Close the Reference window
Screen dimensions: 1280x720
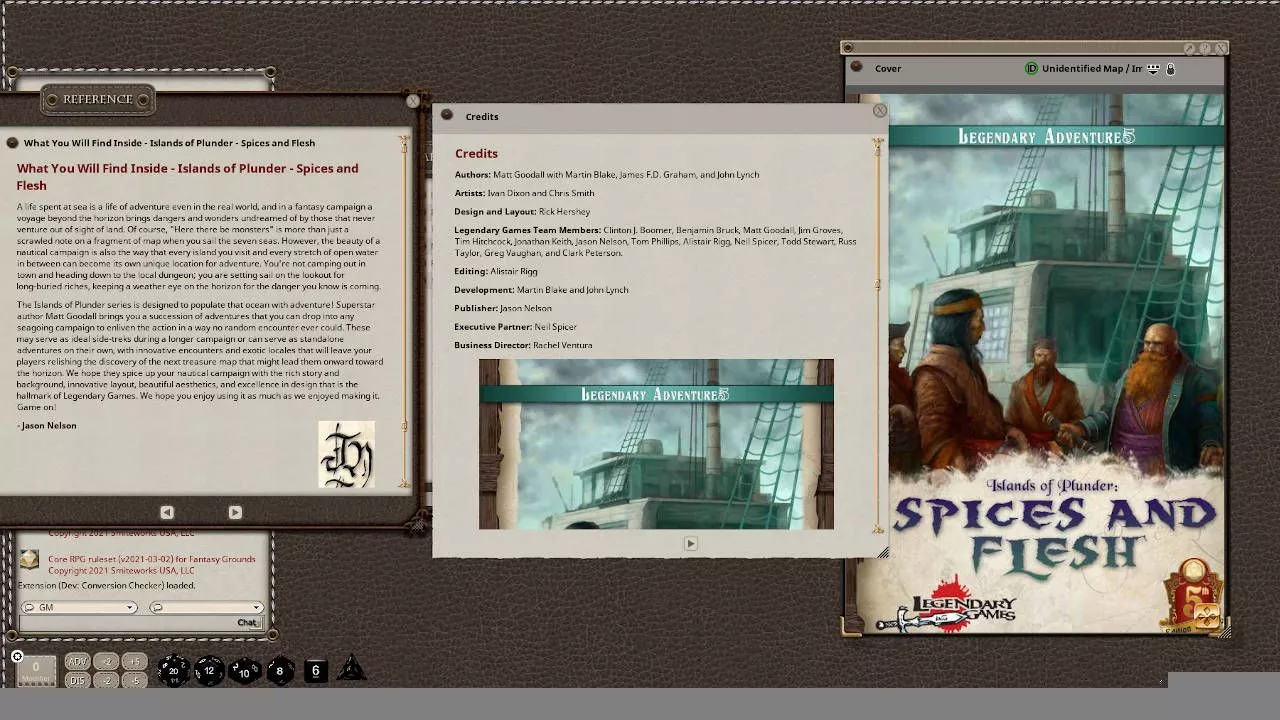[x=413, y=101]
